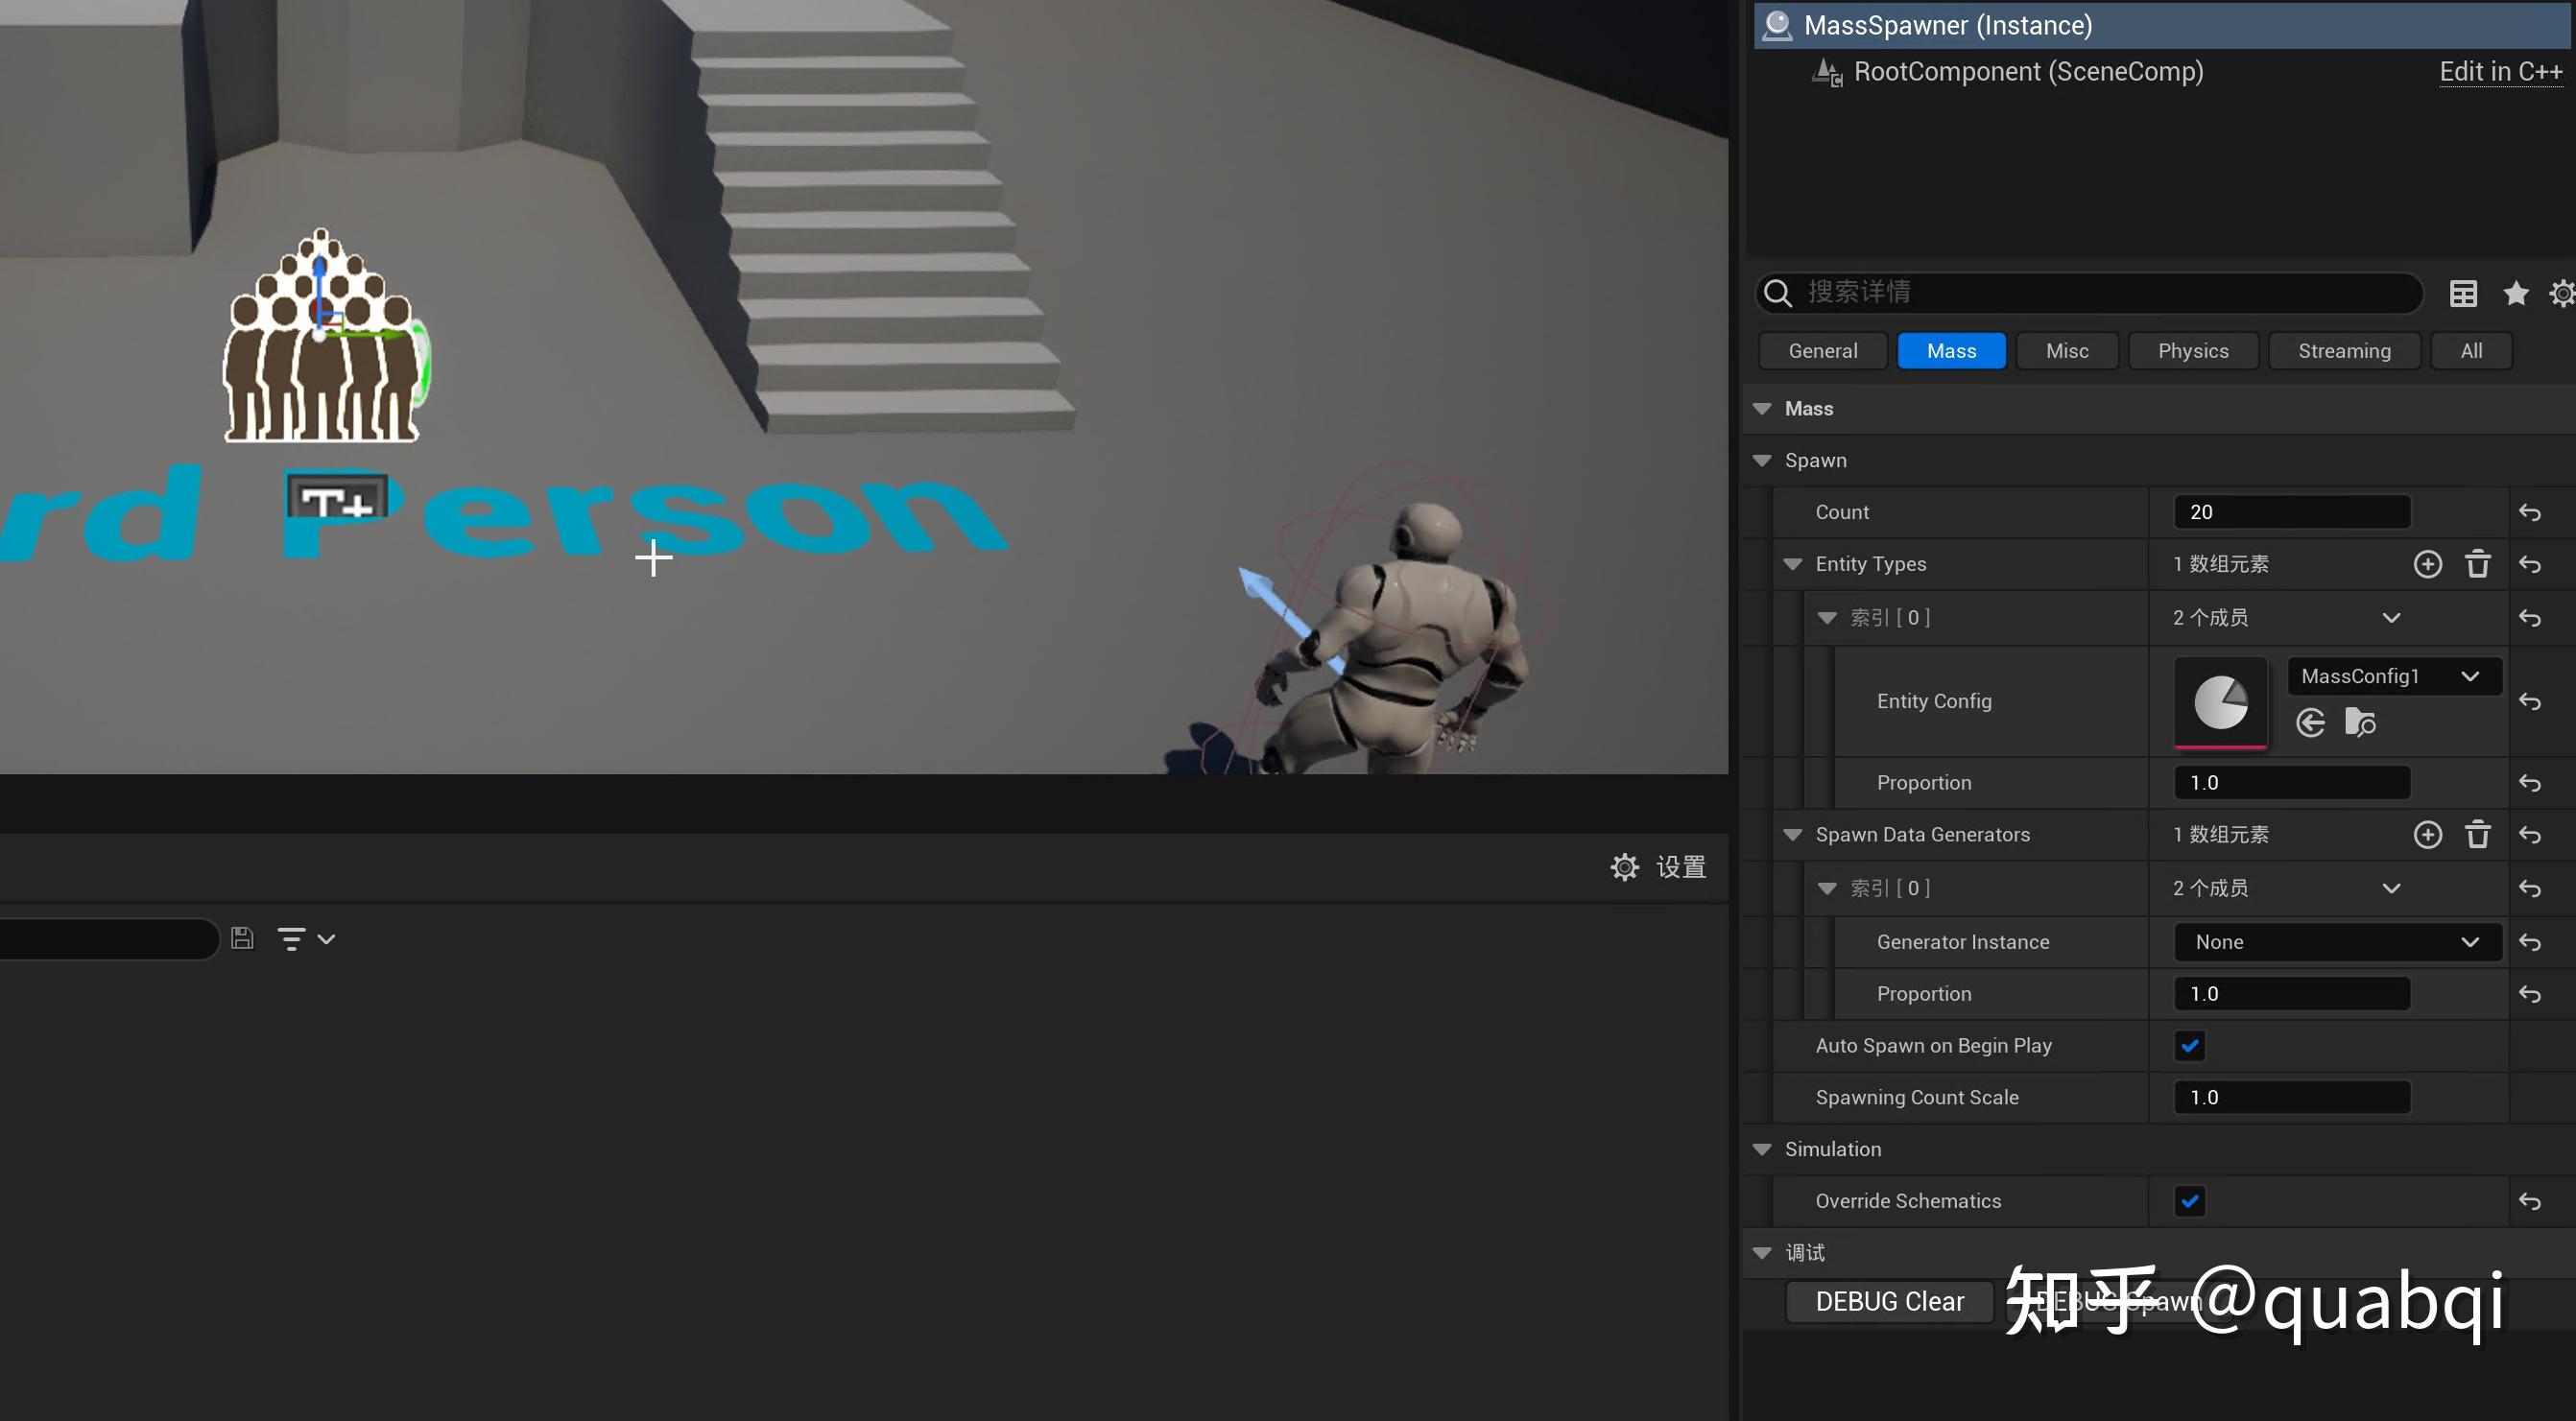Click trash icon for Spawn Data Generators
The height and width of the screenshot is (1421, 2576).
[x=2477, y=835]
